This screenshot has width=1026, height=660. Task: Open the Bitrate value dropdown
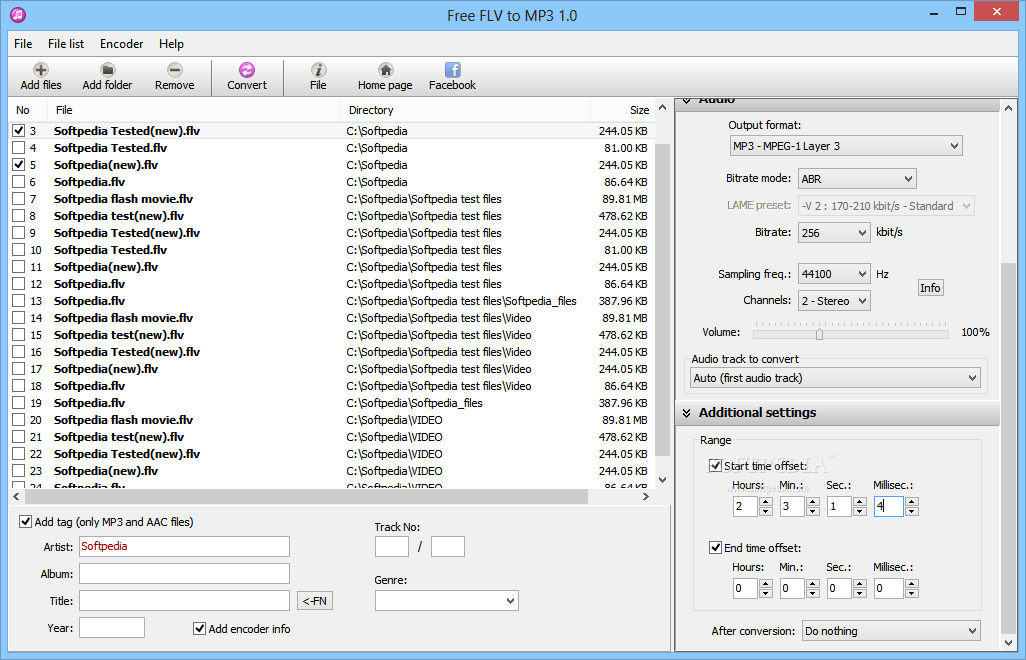click(x=834, y=233)
